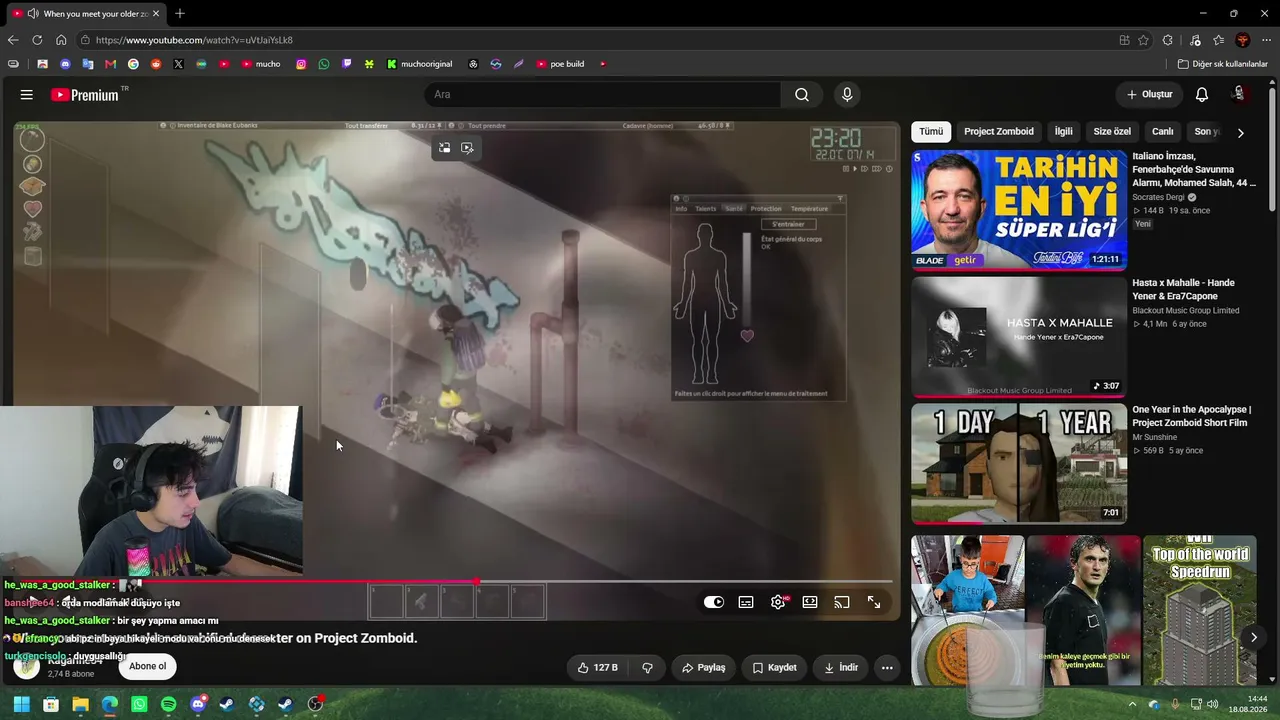This screenshot has width=1280, height=720.
Task: Turn on subtitles in the player
Action: tap(746, 602)
